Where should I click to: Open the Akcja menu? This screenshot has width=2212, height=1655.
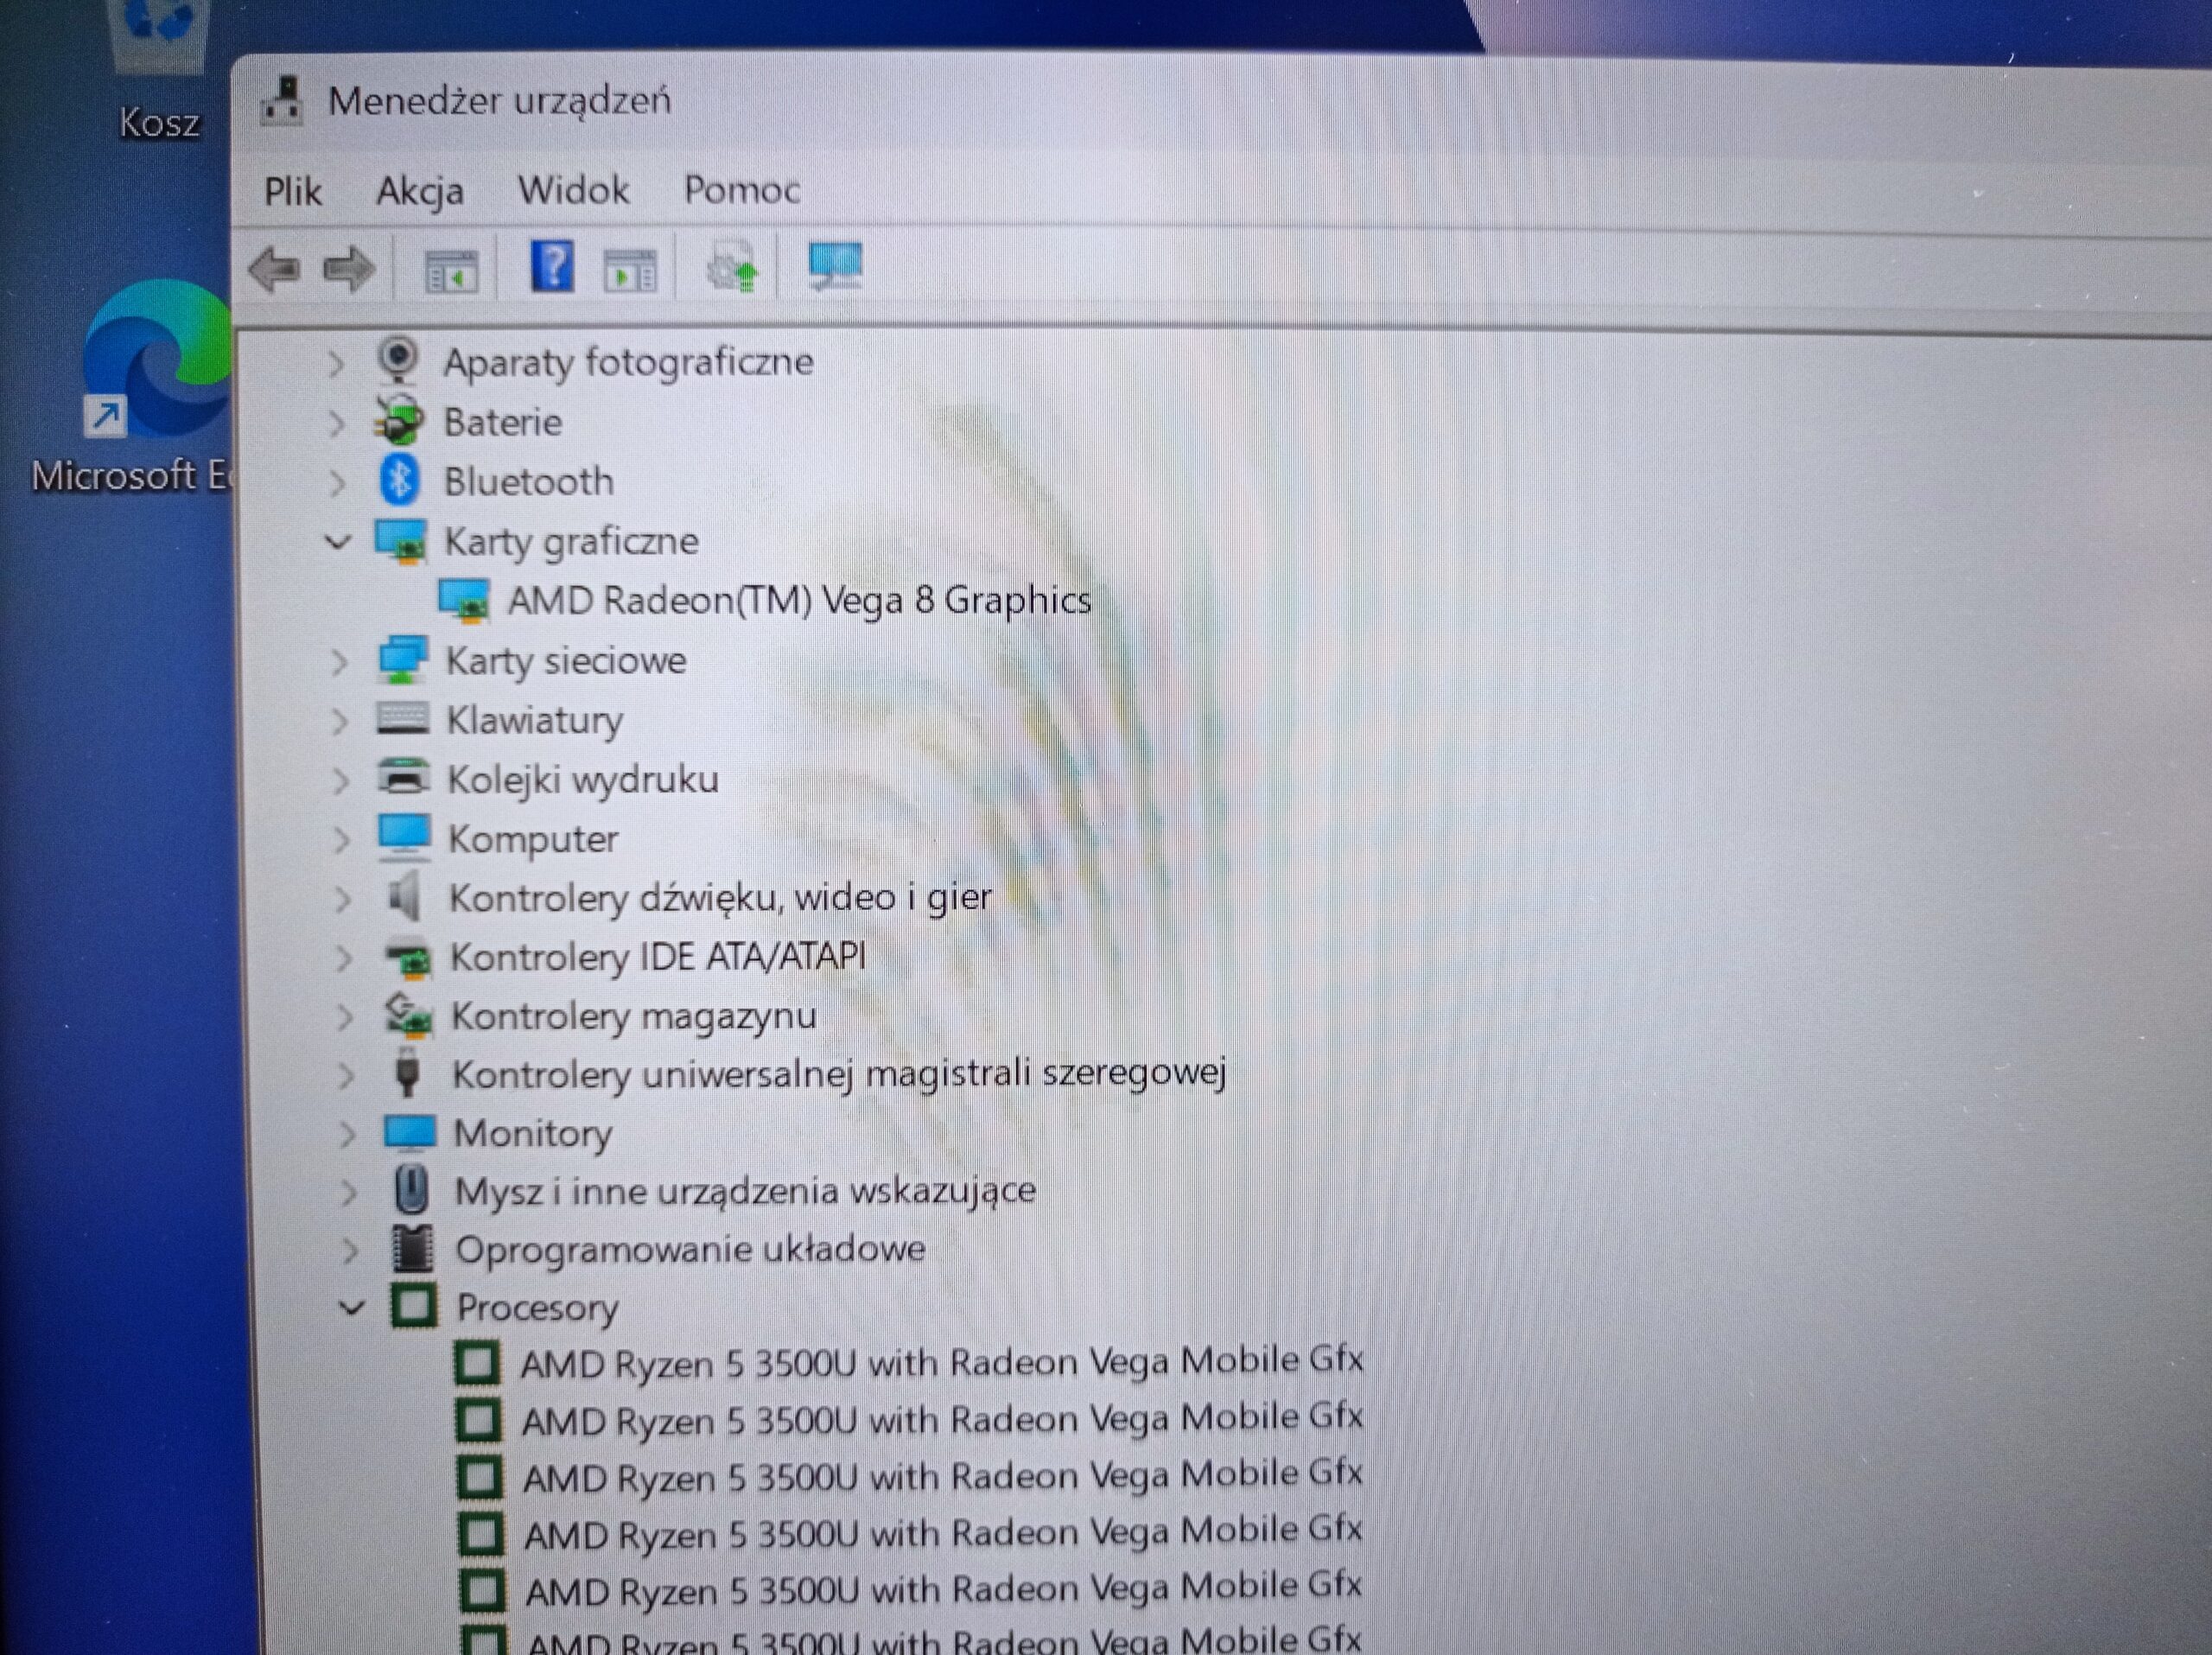tap(420, 191)
